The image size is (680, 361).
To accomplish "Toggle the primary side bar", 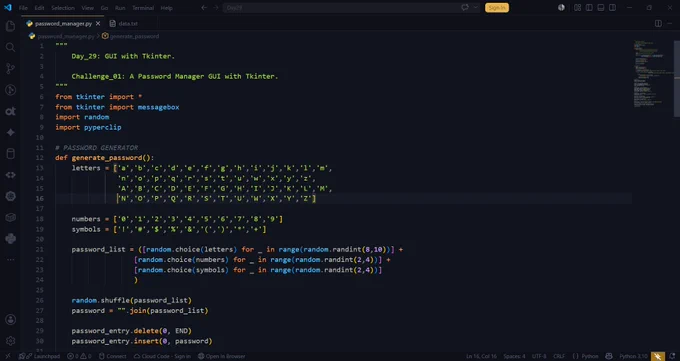I will tap(589, 7).
